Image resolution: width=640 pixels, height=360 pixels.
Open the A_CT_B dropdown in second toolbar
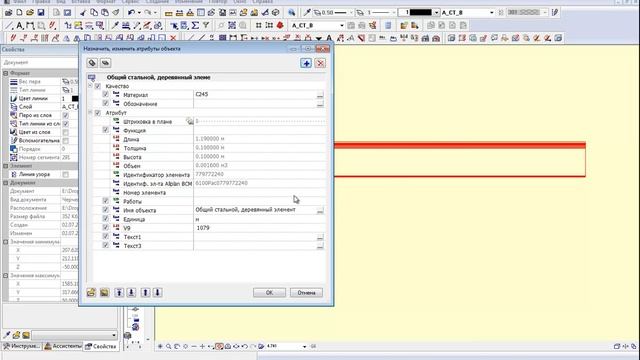click(x=342, y=25)
